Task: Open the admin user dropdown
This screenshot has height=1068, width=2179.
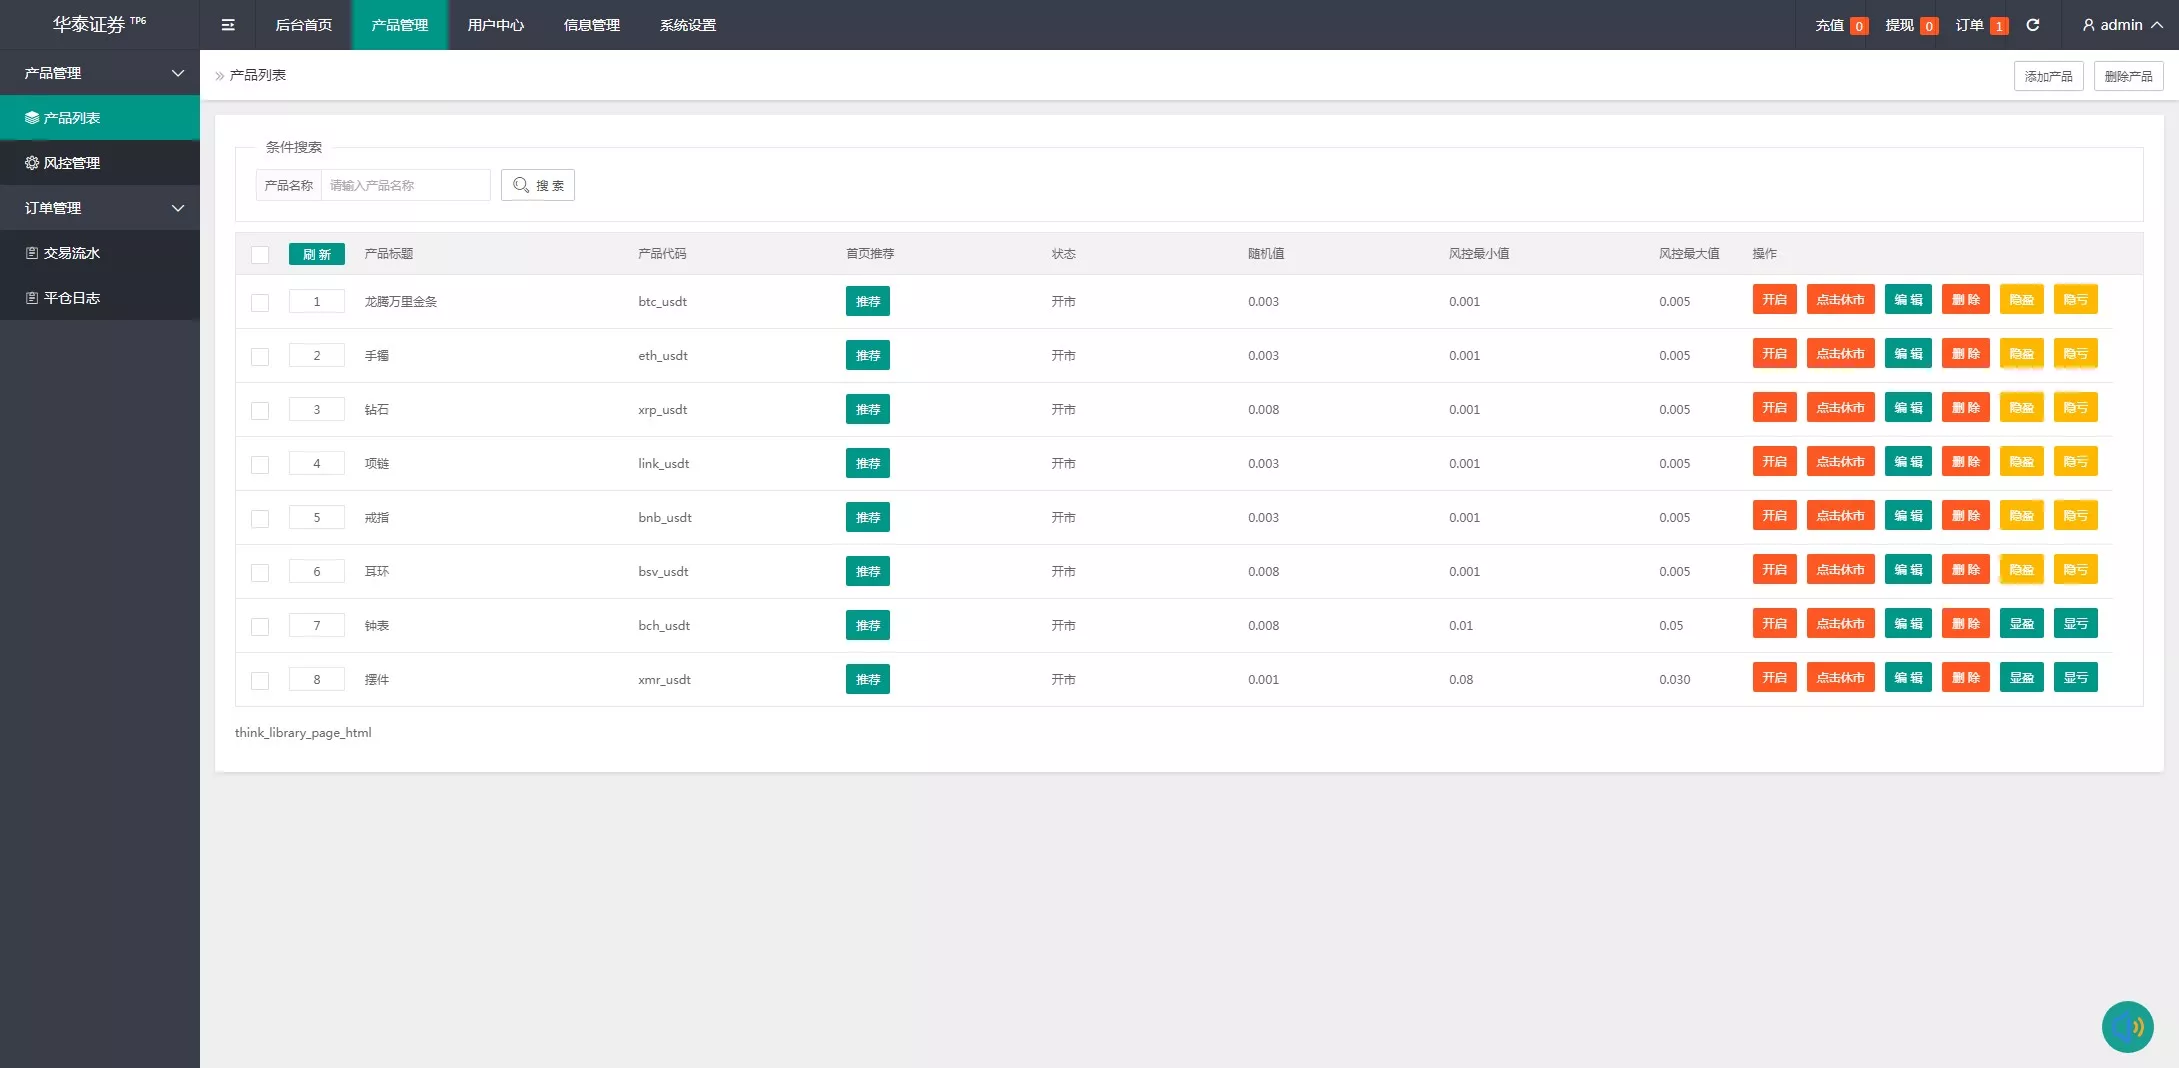Action: tap(2122, 25)
